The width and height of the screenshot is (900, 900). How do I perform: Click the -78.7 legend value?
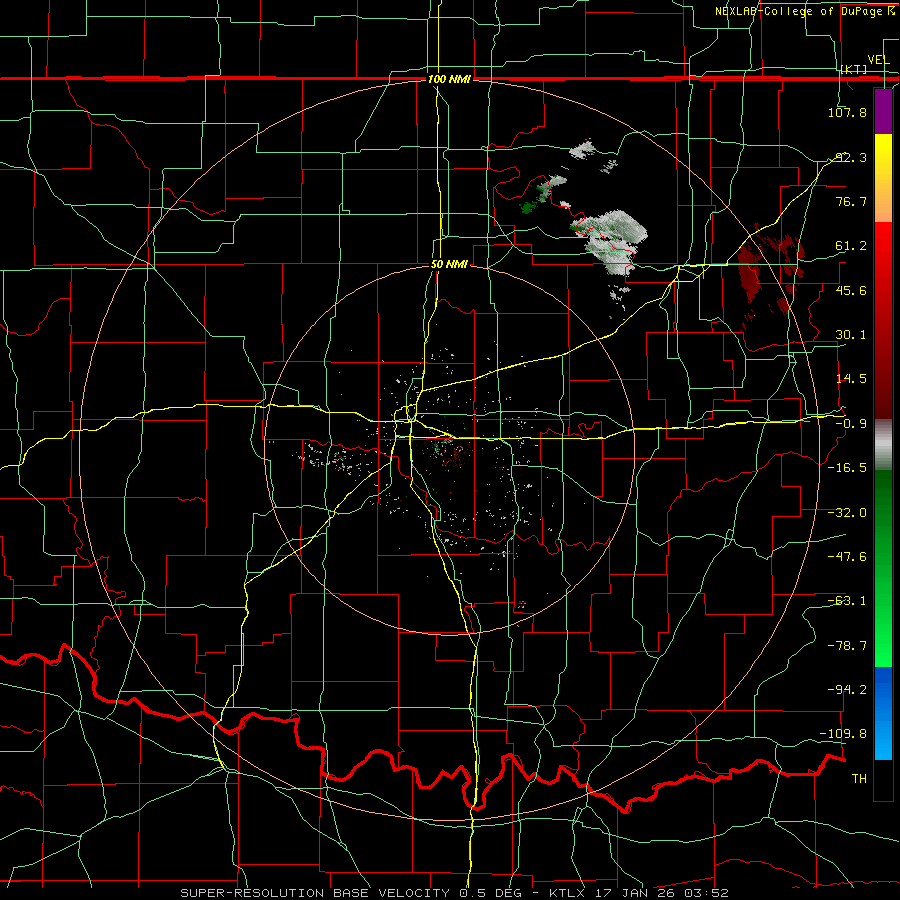click(x=847, y=646)
